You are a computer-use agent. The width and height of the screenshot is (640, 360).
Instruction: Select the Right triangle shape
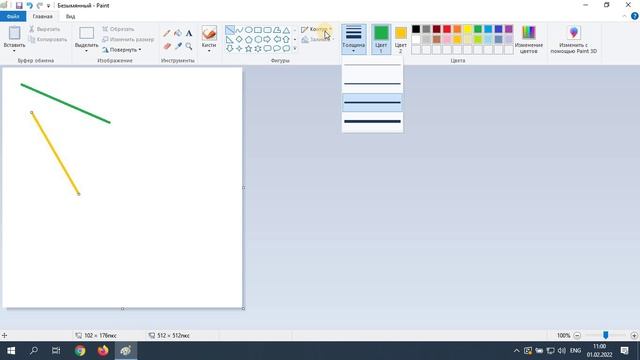pos(230,40)
